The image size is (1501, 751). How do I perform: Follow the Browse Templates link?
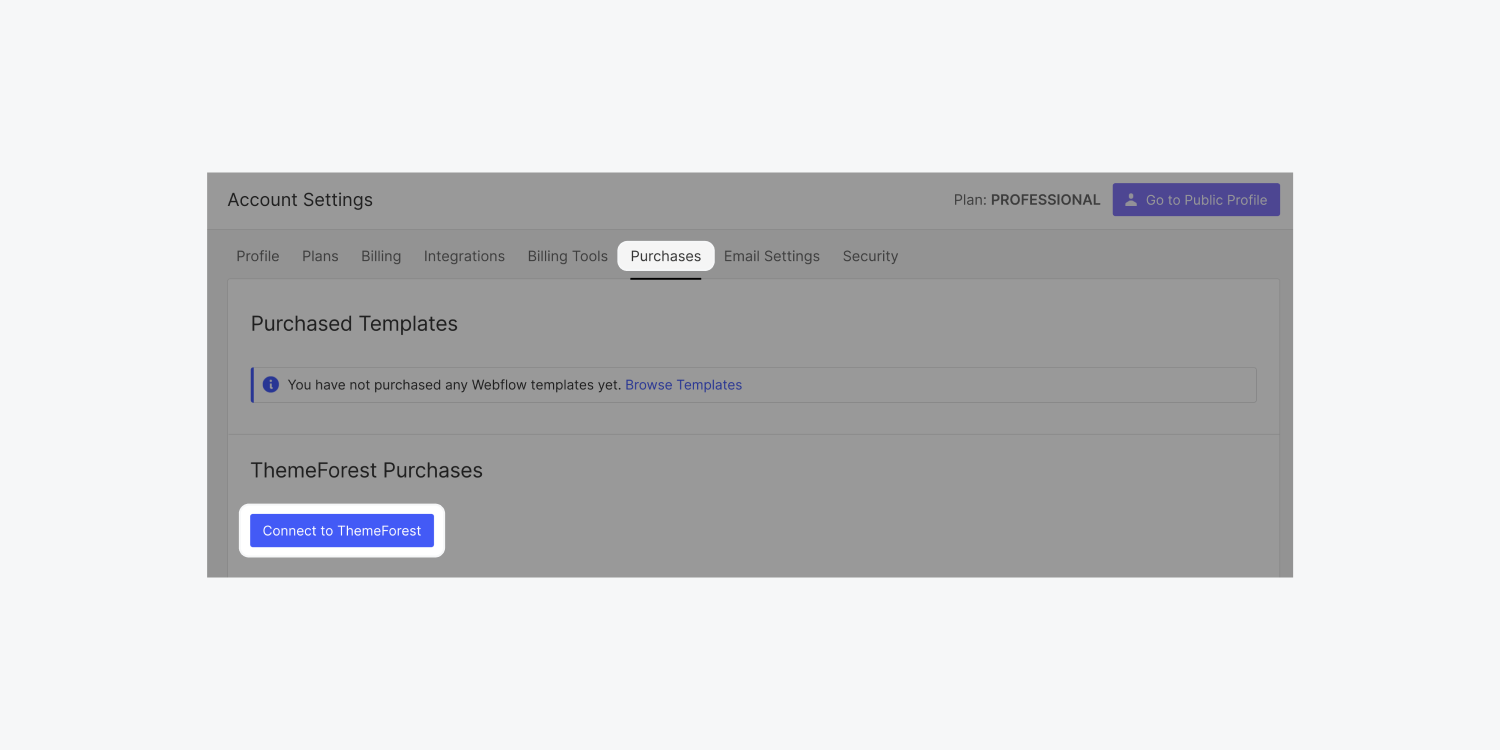(683, 385)
